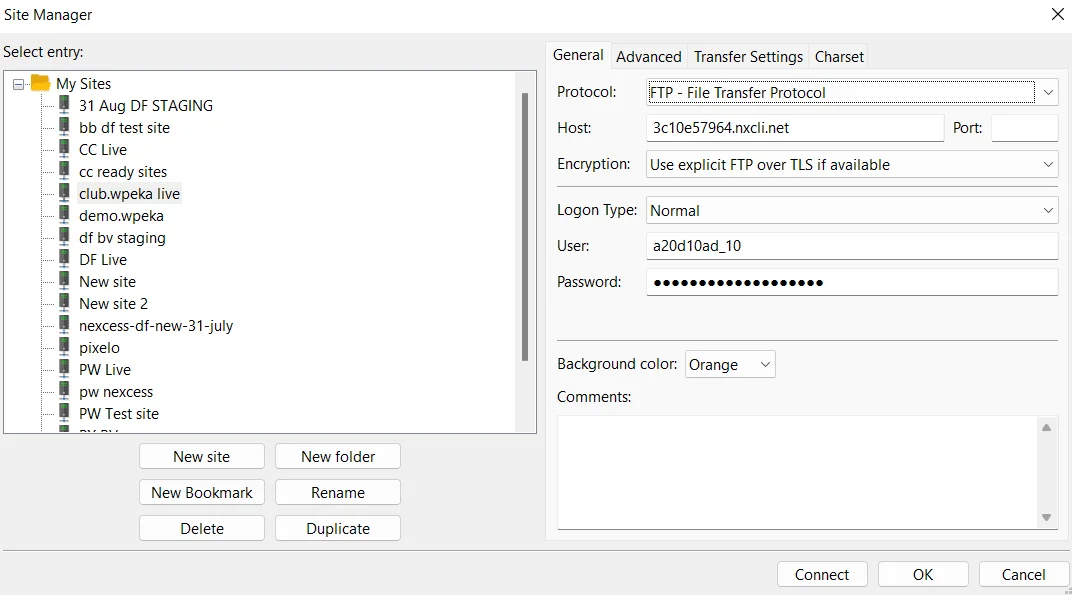Select the df bv staging entry
Screen dimensions: 1072x595
click(122, 237)
